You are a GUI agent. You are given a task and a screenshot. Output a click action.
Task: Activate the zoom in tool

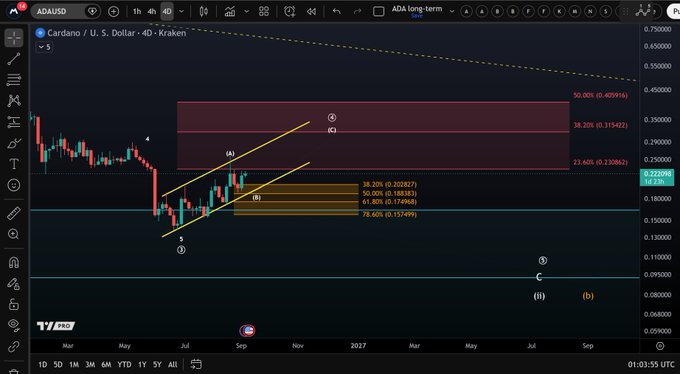click(x=14, y=234)
